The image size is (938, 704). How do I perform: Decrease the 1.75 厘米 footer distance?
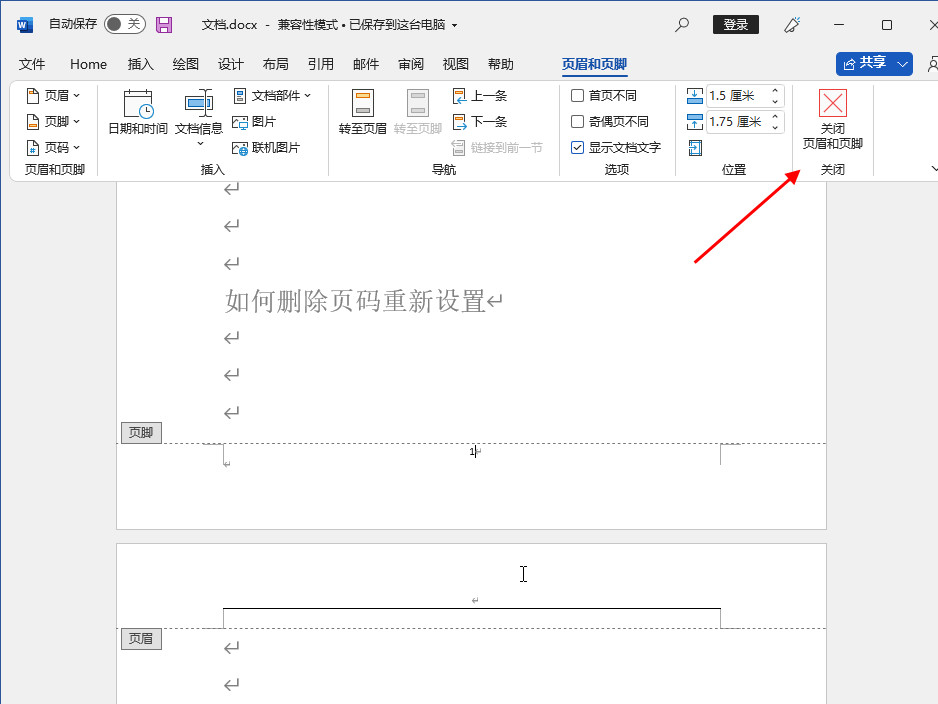pos(775,127)
